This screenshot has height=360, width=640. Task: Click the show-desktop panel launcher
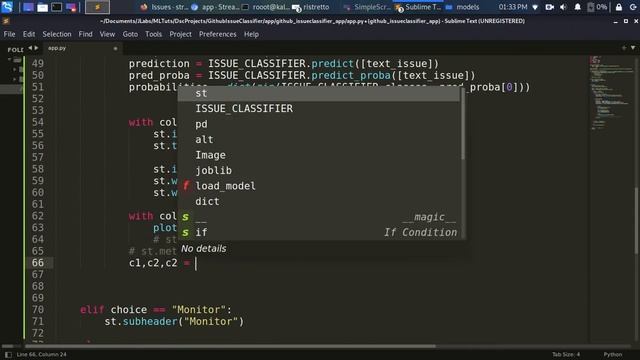coord(28,7)
